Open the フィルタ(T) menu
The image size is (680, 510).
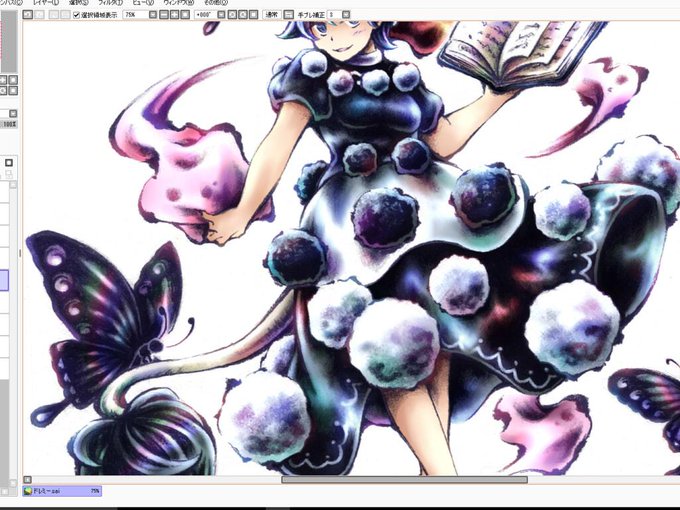(x=110, y=3)
